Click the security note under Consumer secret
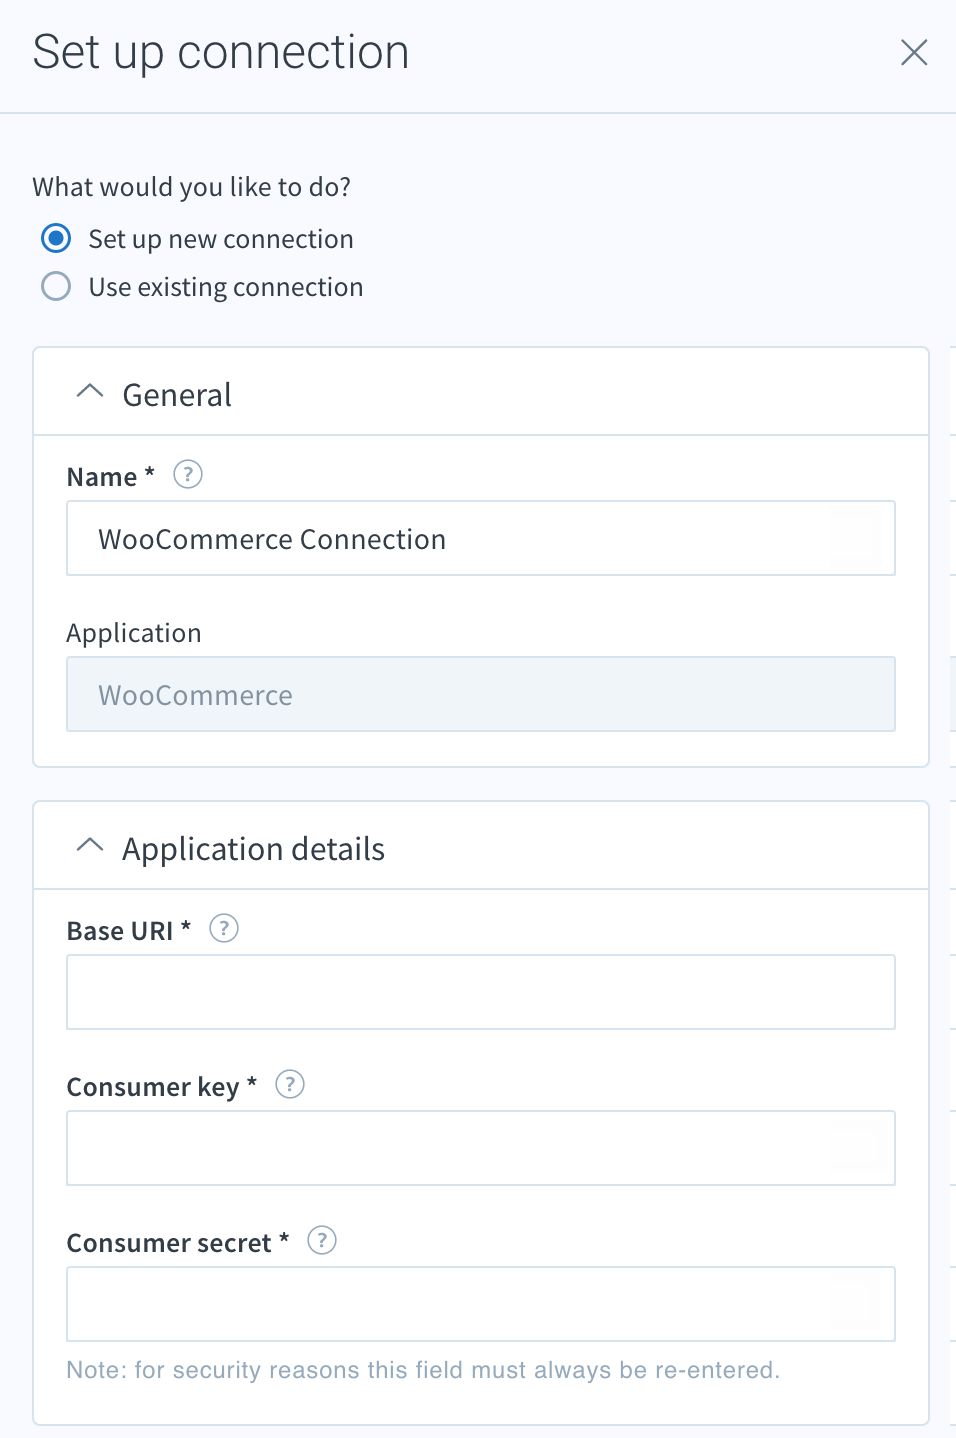956x1438 pixels. (423, 1370)
